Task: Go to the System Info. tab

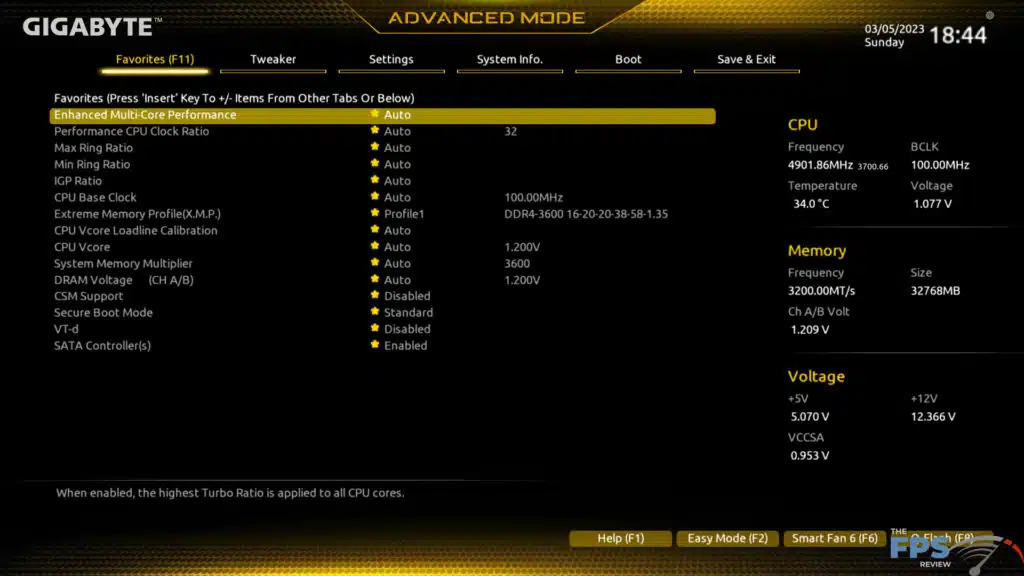Action: (509, 59)
